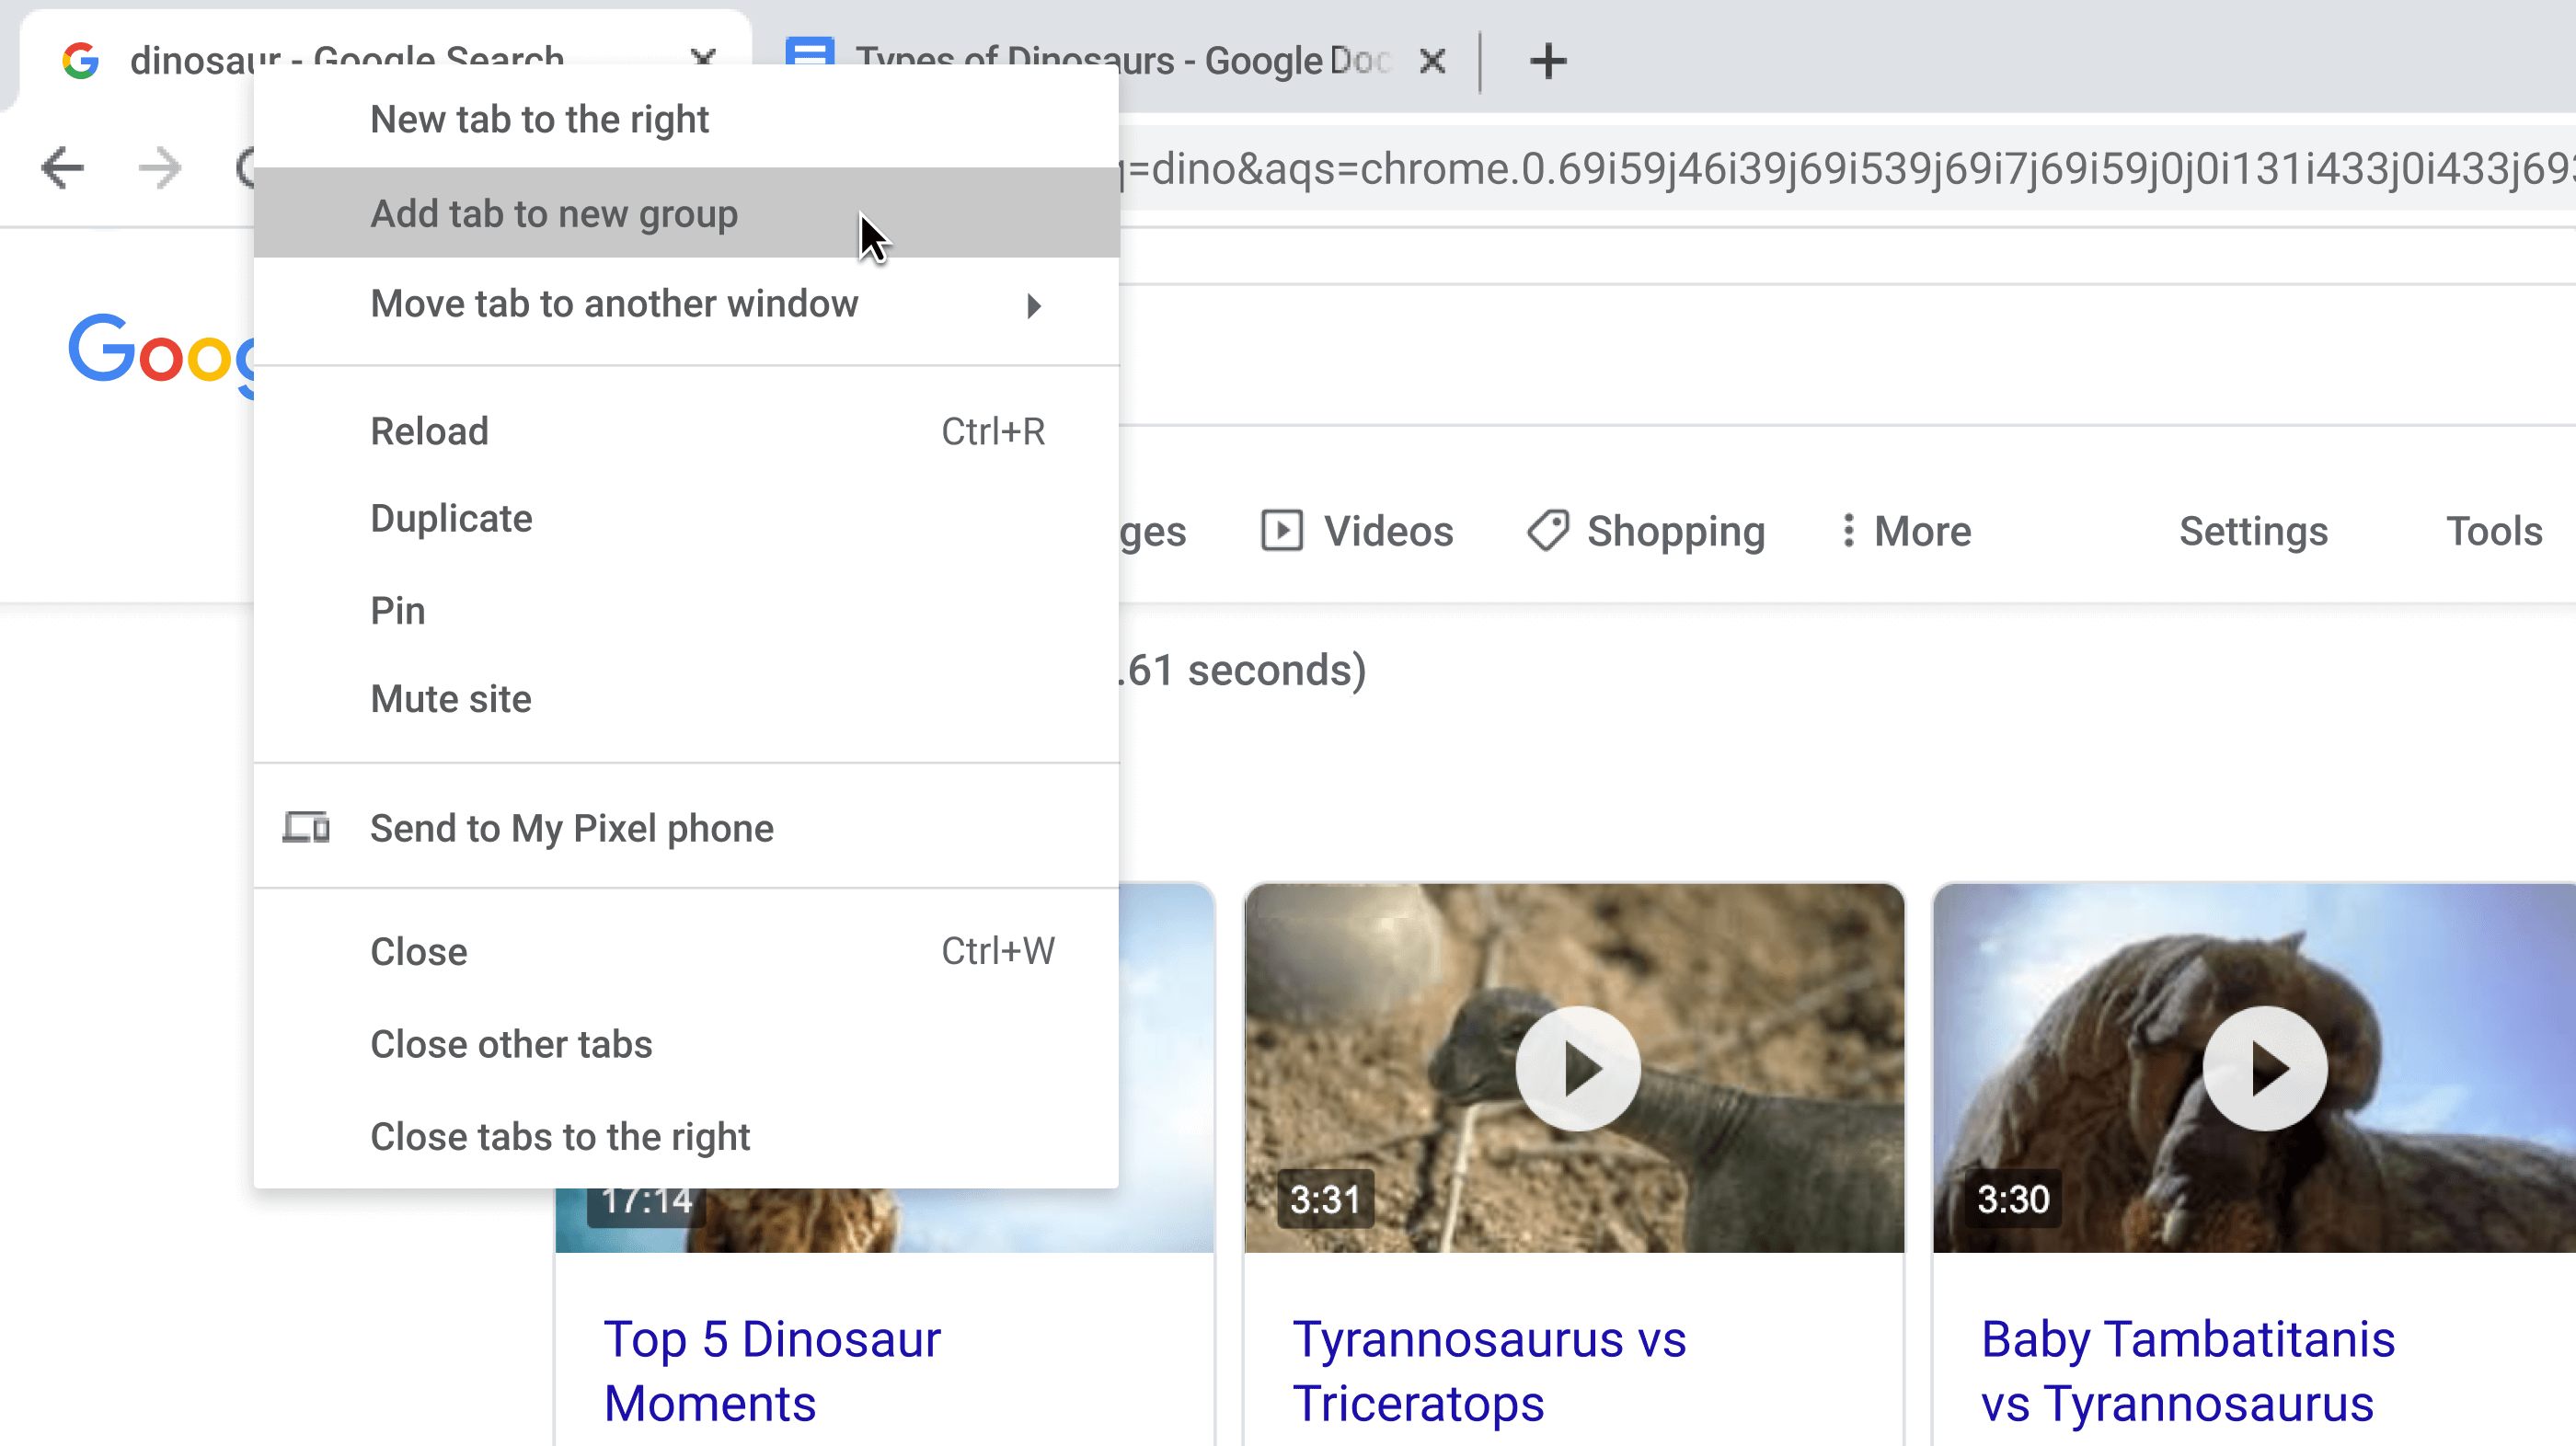Image resolution: width=2576 pixels, height=1446 pixels.
Task: Click the Google favicon on the dinosaur search tab
Action: [80, 60]
